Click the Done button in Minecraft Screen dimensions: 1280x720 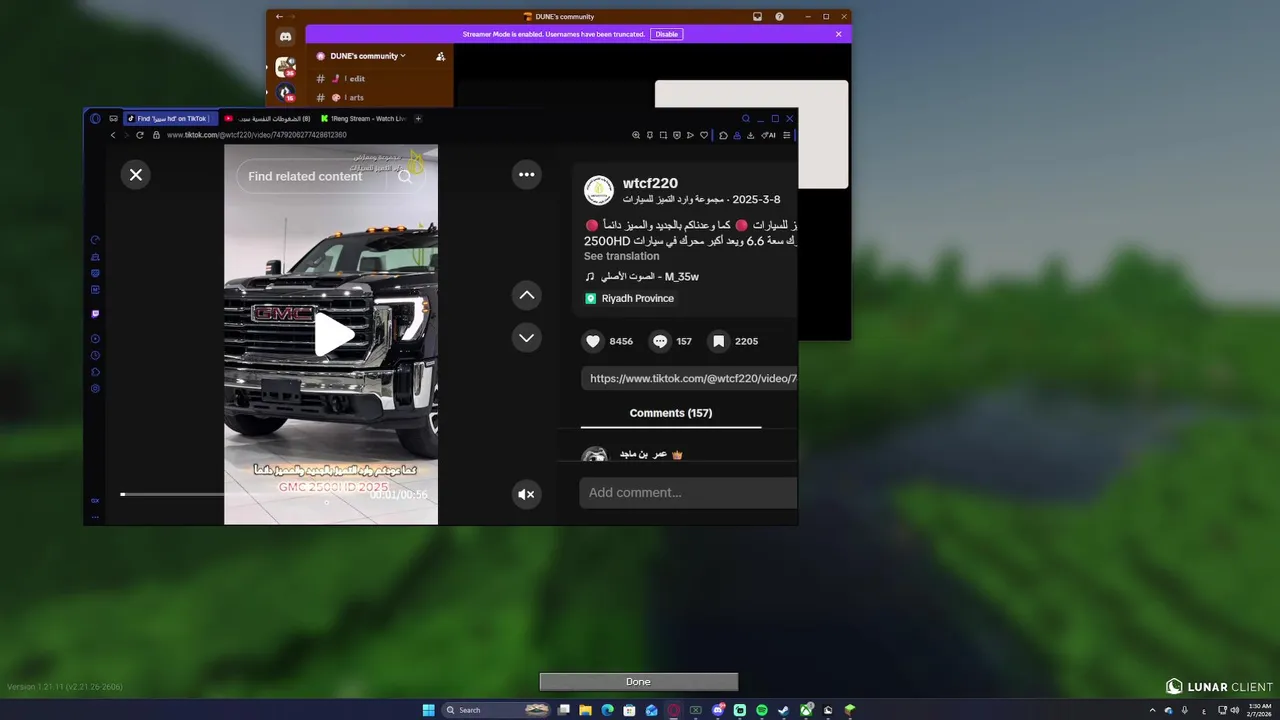coord(639,682)
